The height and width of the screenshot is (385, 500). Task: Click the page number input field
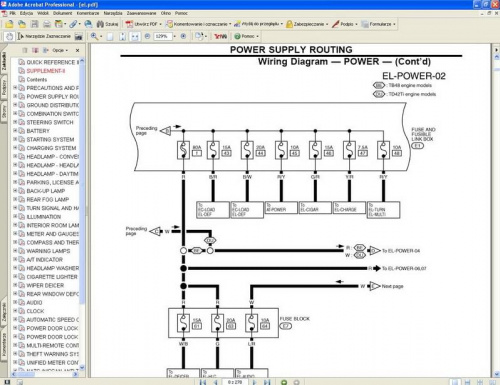point(235,382)
